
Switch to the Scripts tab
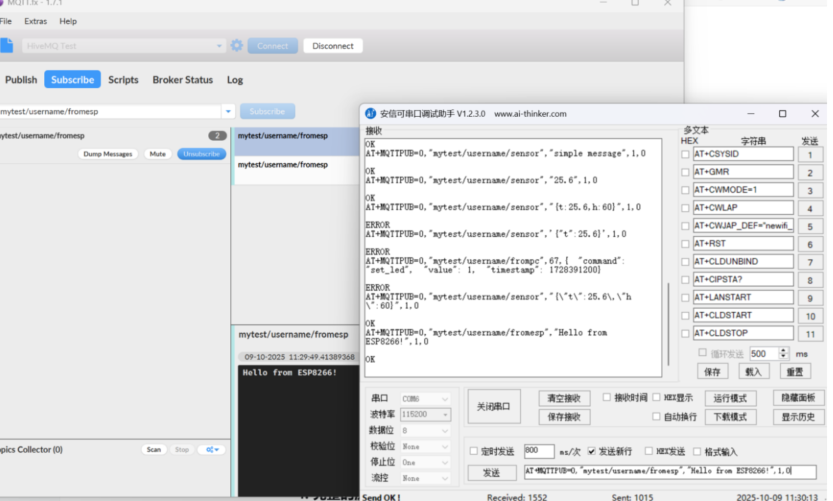pos(123,80)
